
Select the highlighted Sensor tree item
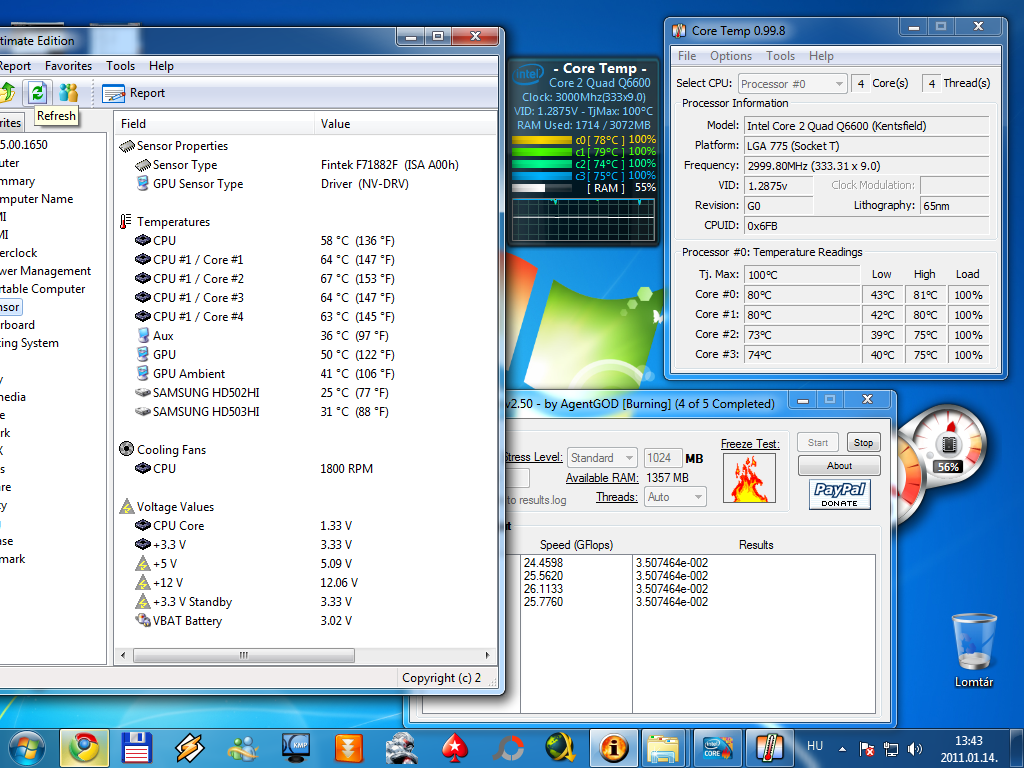pyautogui.click(x=10, y=307)
